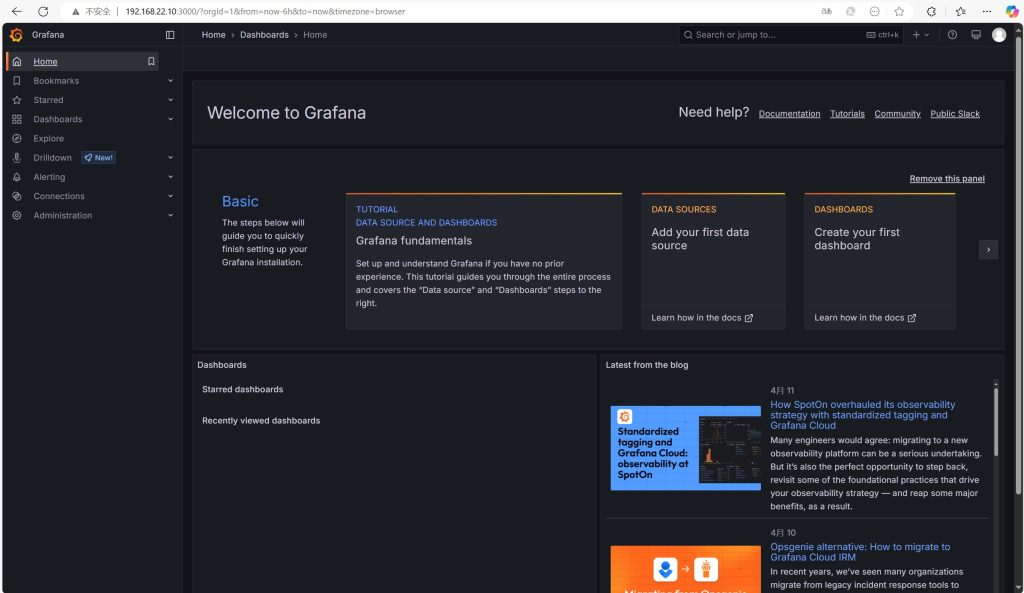1024x593 pixels.
Task: Open the help question-mark icon
Action: [952, 35]
